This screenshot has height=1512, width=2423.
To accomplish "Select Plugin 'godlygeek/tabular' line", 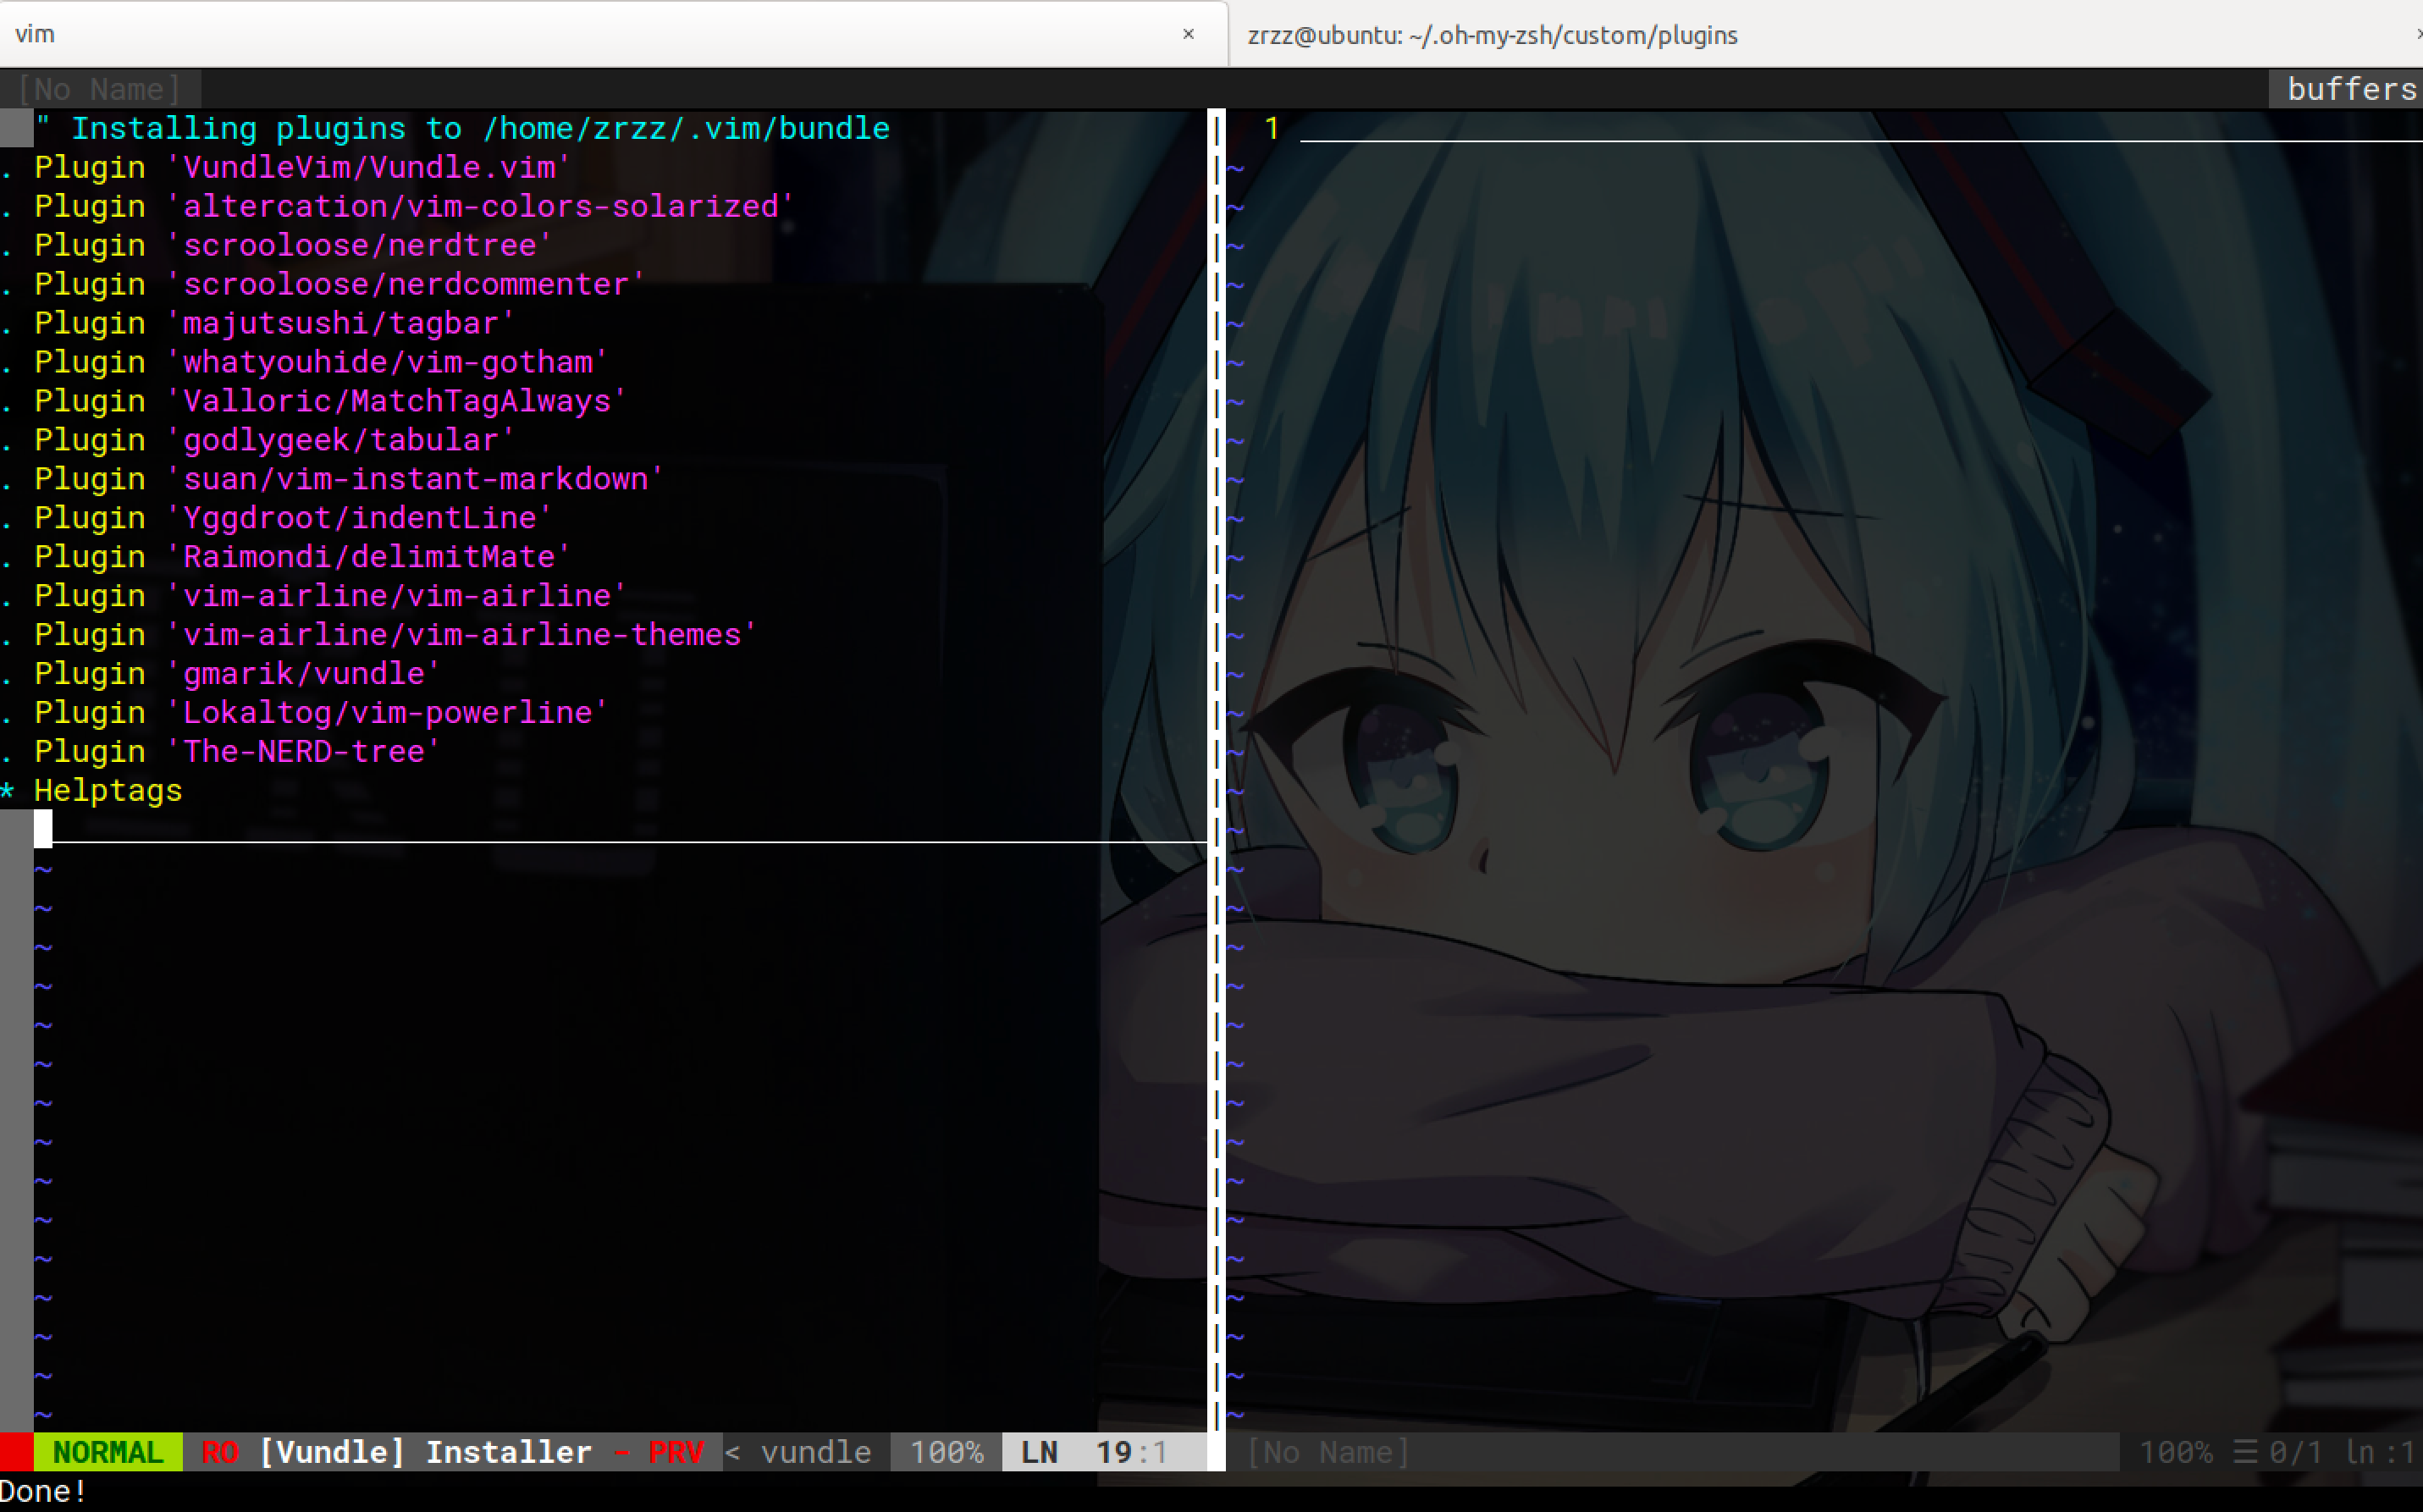I will [x=274, y=440].
